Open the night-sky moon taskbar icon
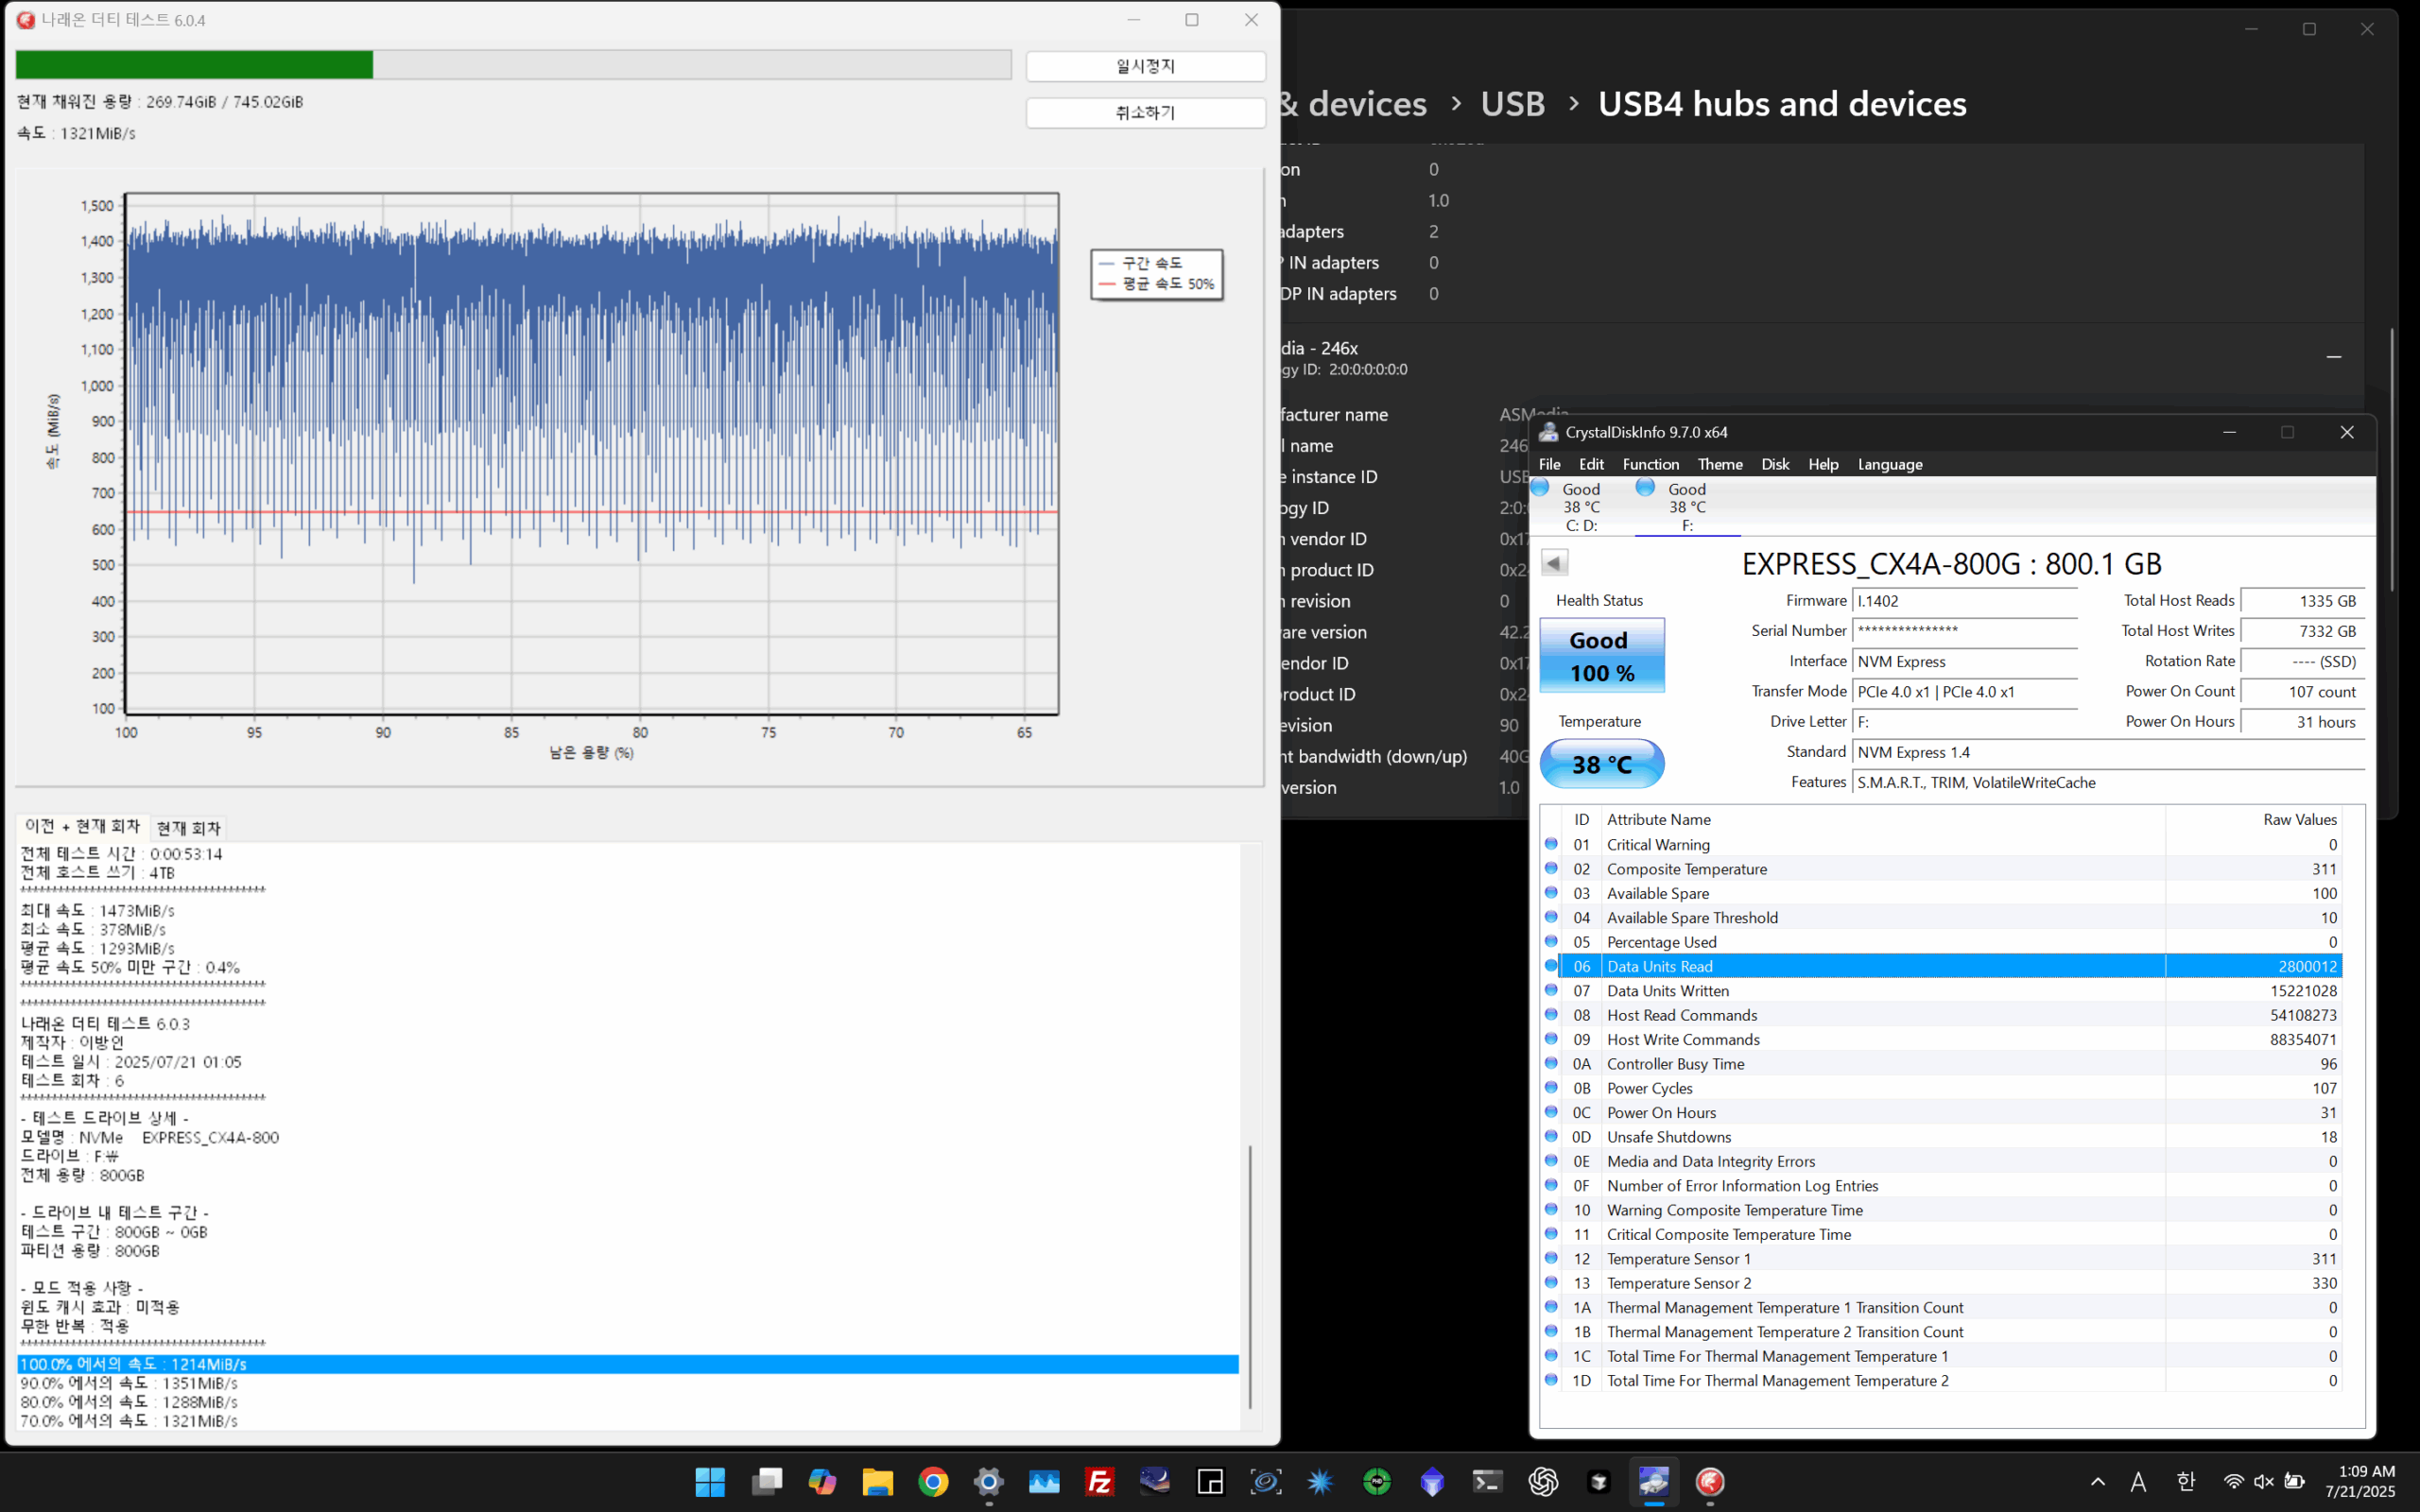2420x1512 pixels. pos(1155,1481)
